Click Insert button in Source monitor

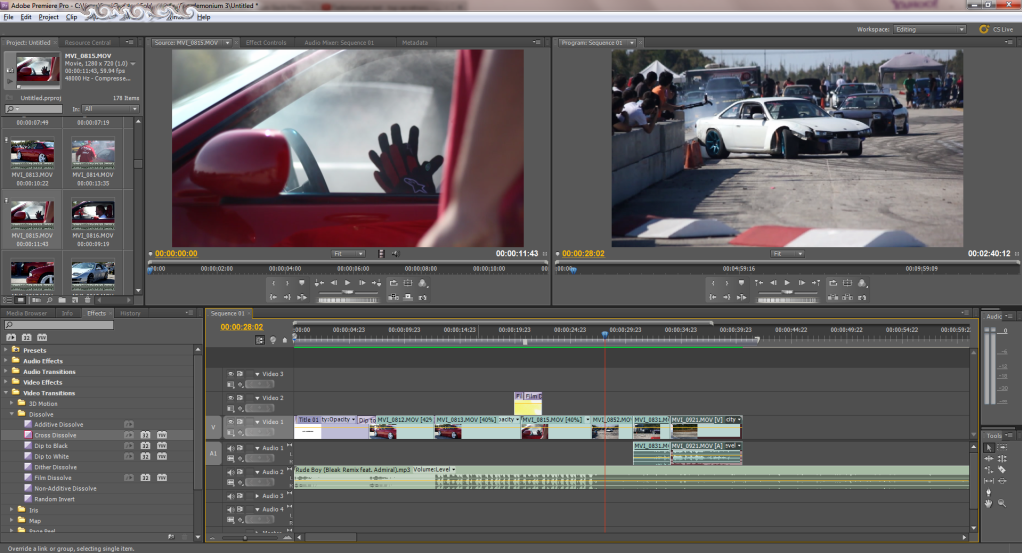[394, 297]
